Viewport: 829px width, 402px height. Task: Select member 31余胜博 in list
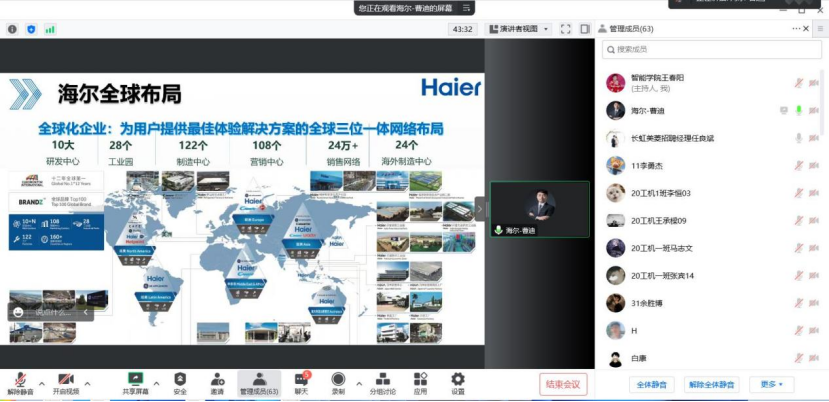(712, 303)
